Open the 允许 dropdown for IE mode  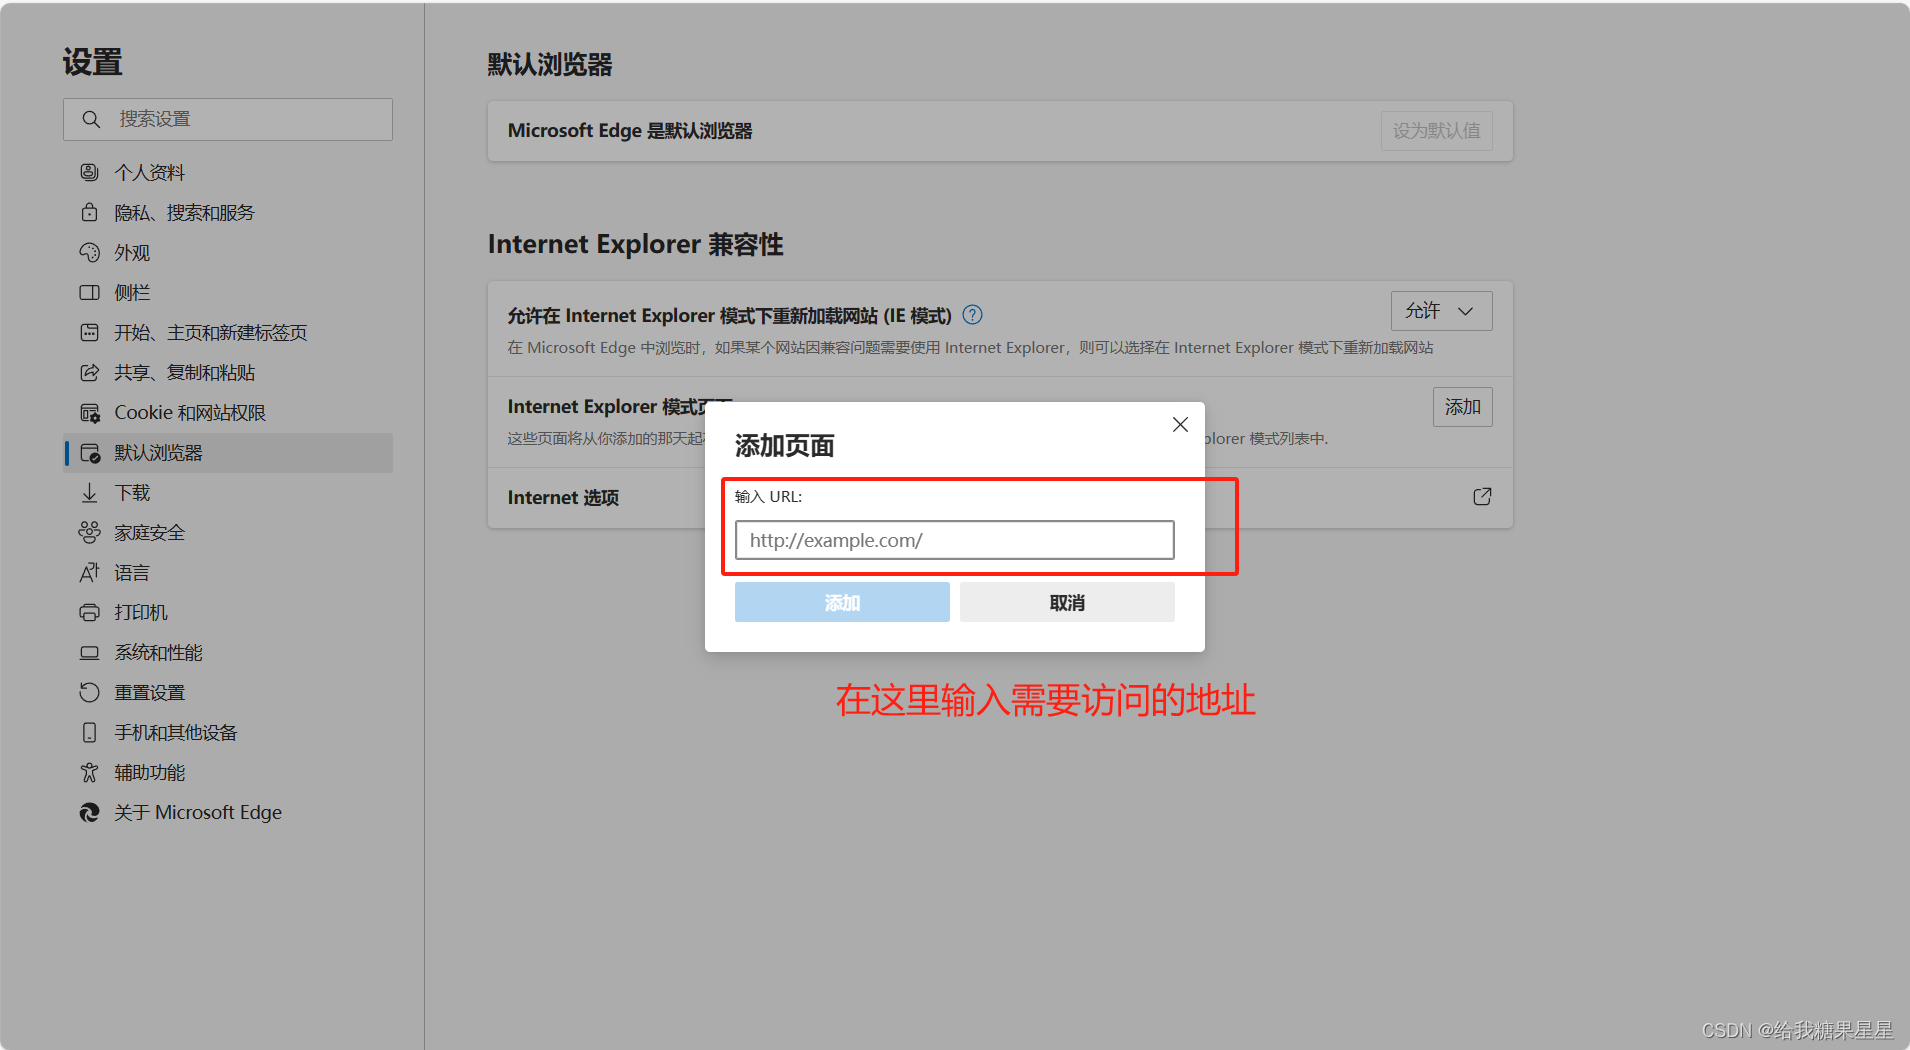coord(1441,311)
